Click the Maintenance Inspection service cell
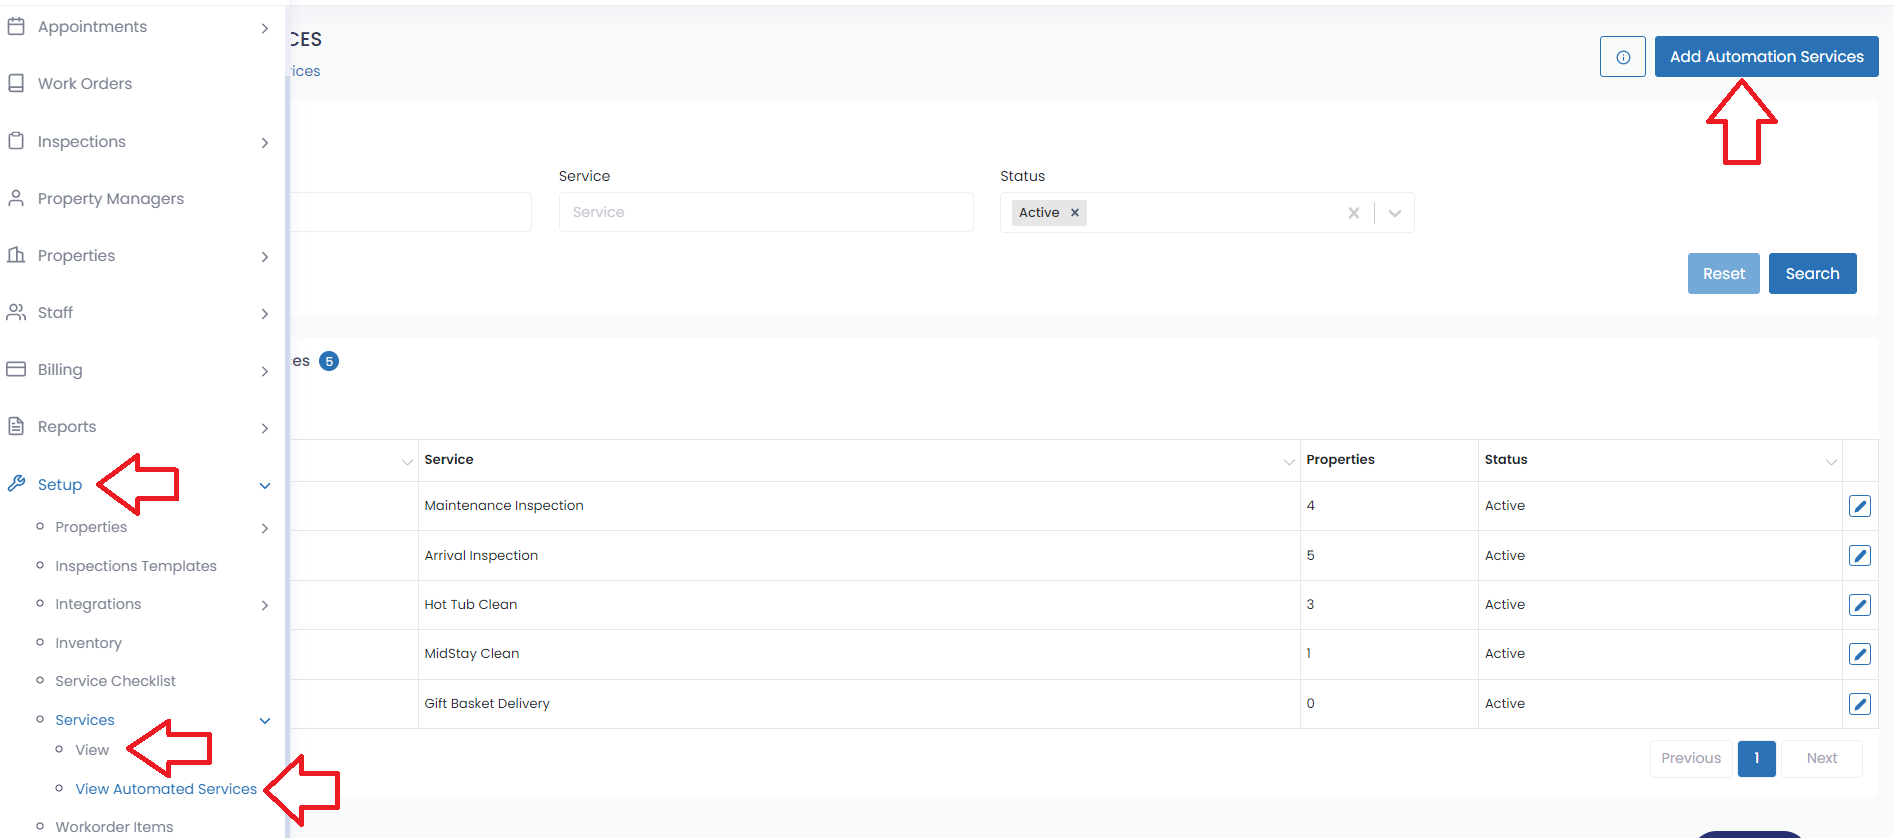Image resolution: width=1893 pixels, height=838 pixels. coord(859,506)
